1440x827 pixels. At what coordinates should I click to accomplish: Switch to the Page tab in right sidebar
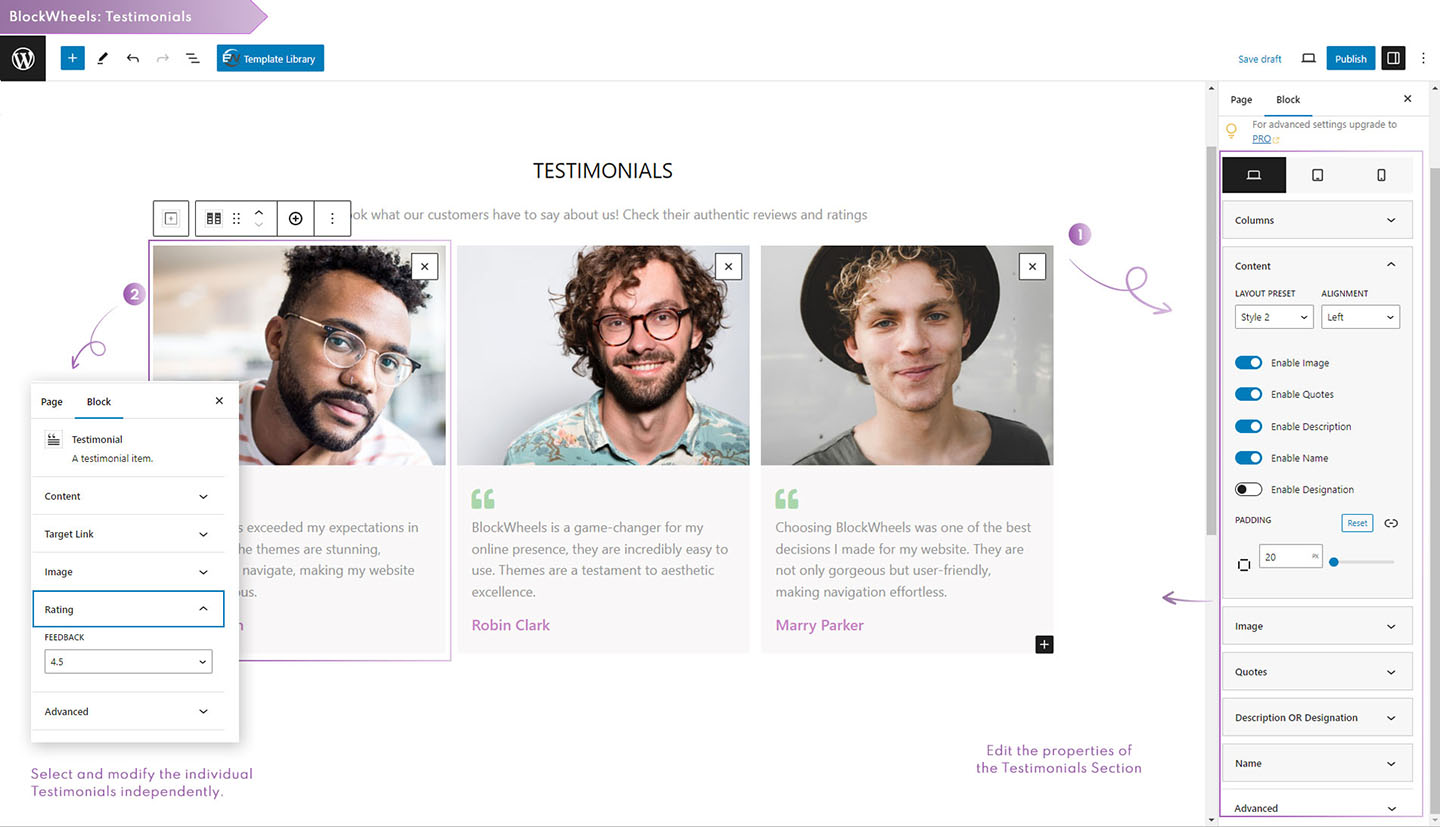[1241, 100]
